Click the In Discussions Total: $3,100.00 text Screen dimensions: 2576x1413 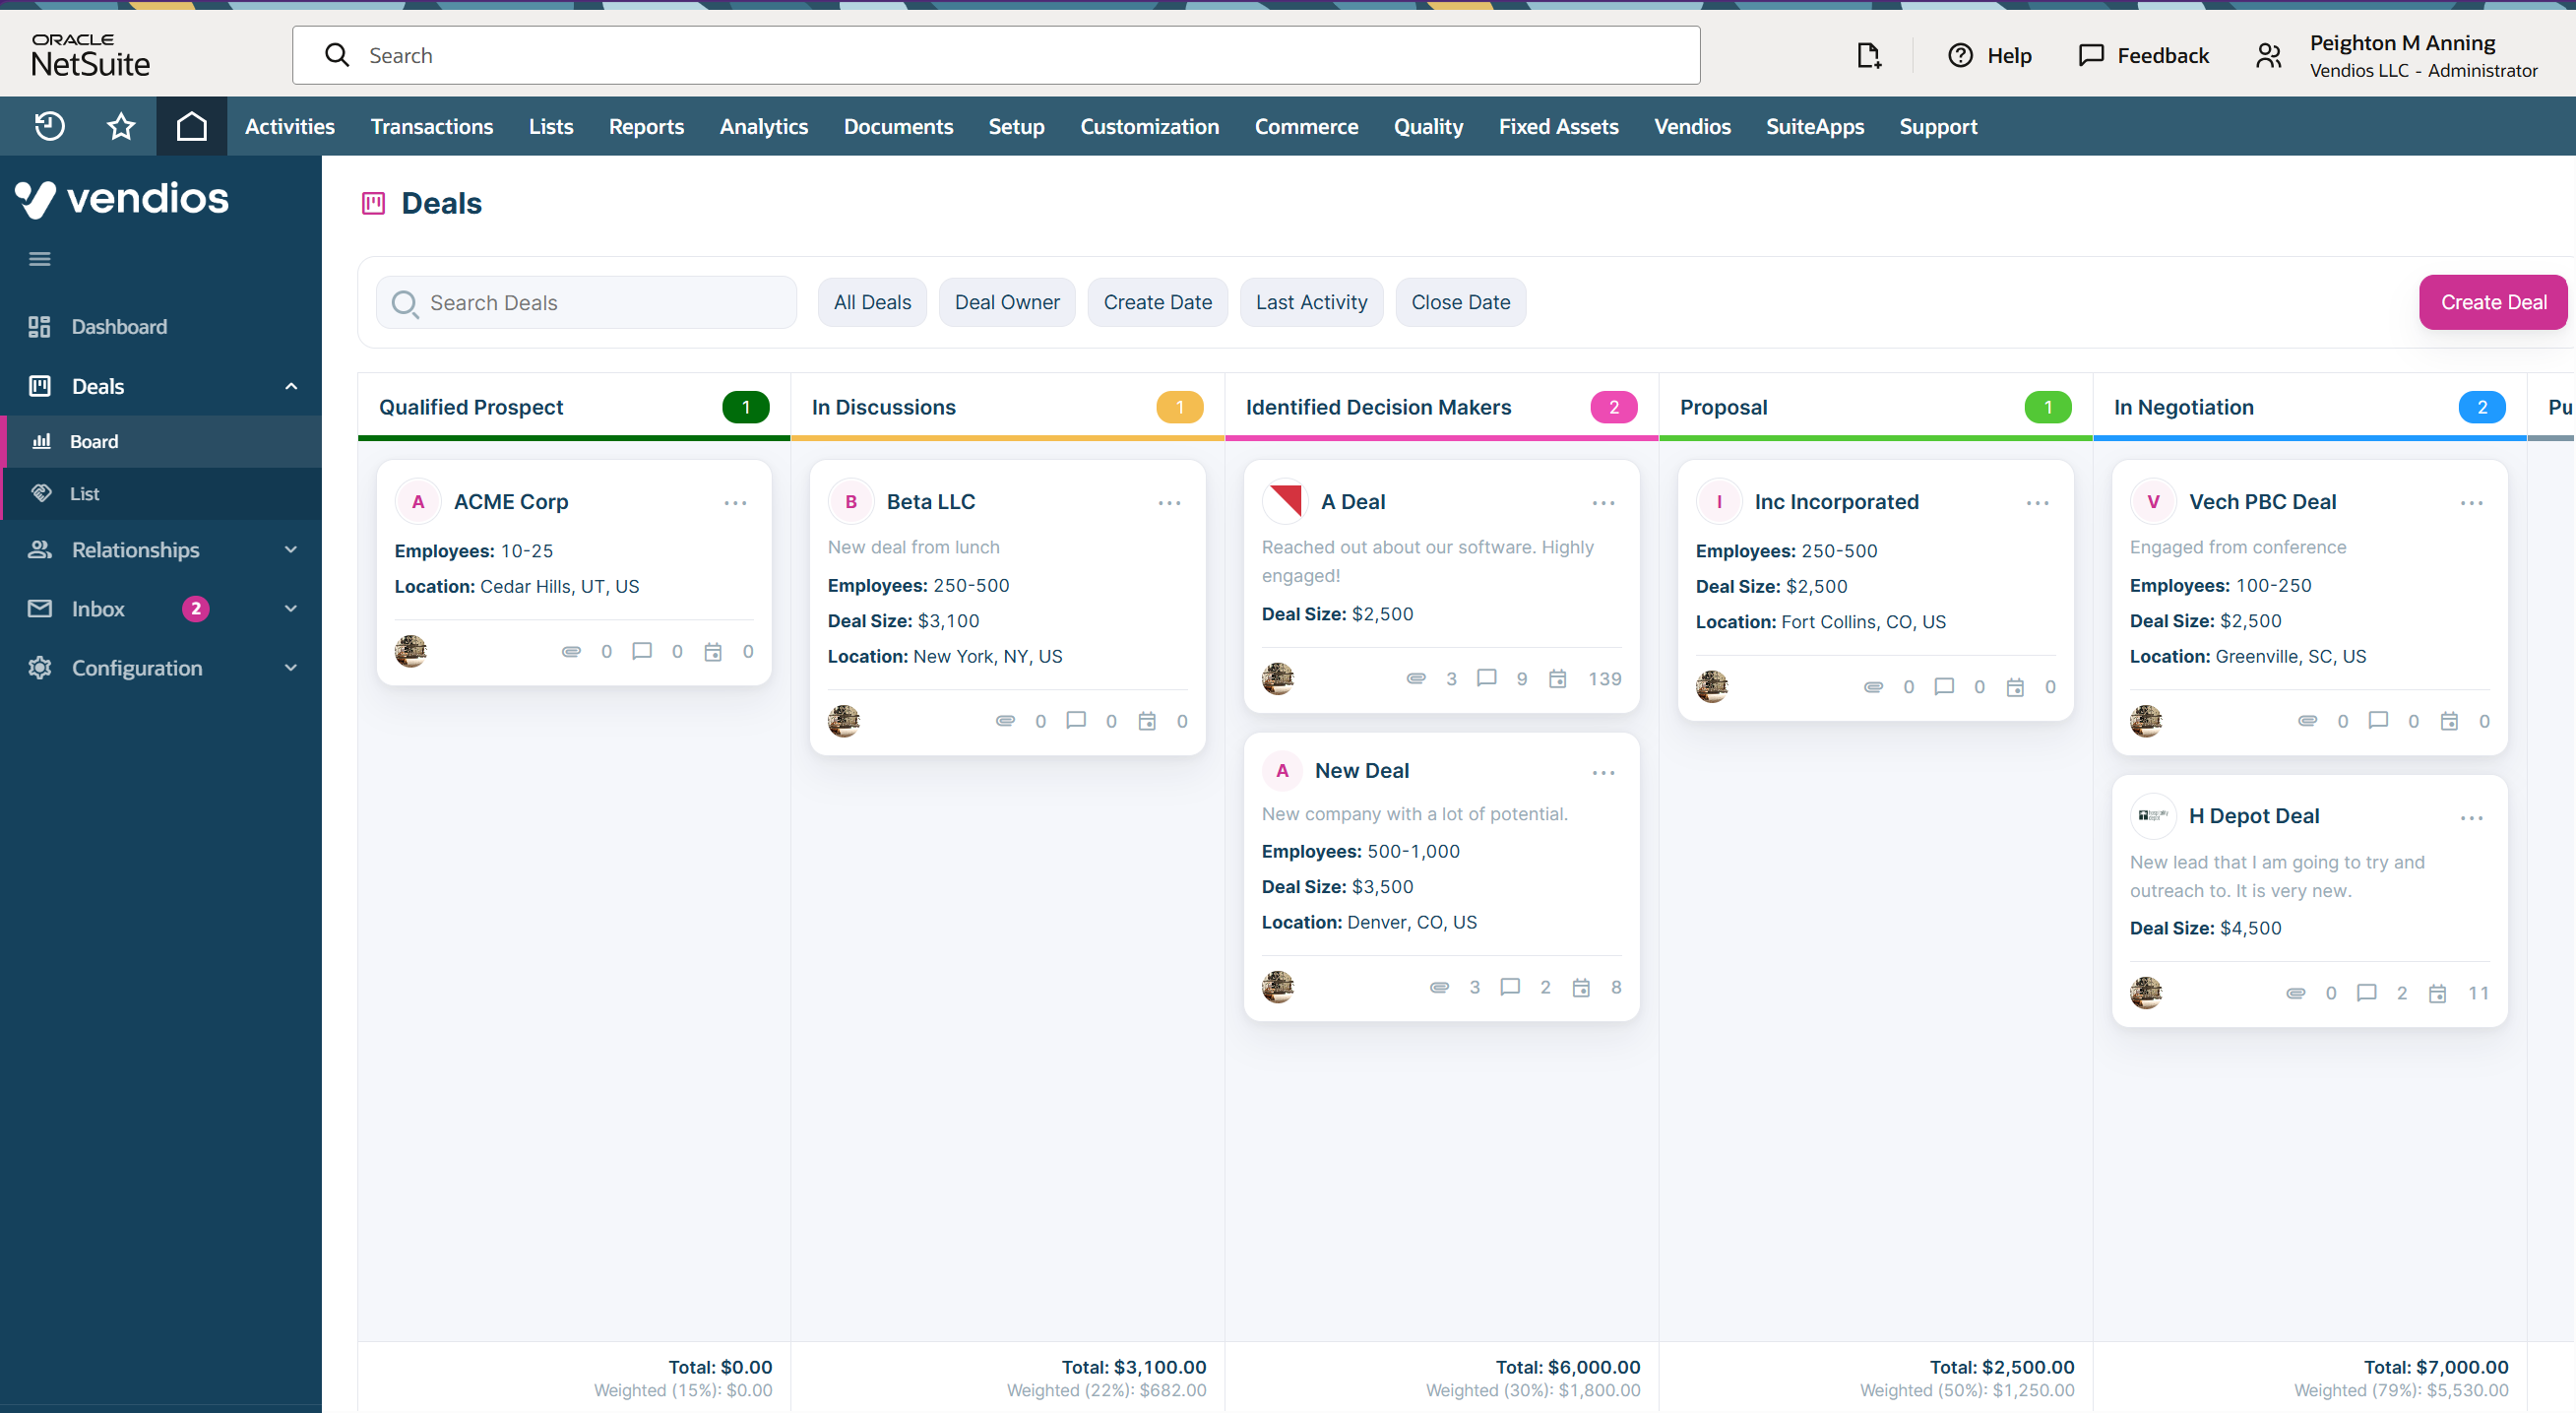(x=1133, y=1367)
